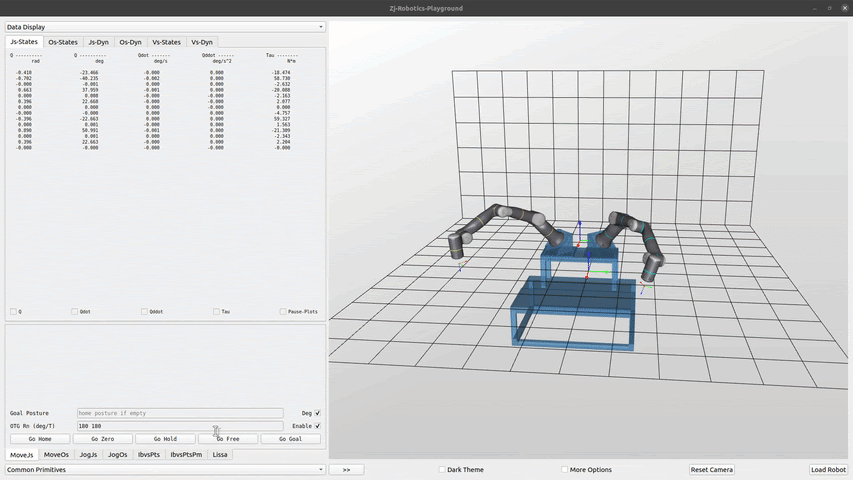
Task: Tick the More Options checkbox
Action: coord(565,469)
